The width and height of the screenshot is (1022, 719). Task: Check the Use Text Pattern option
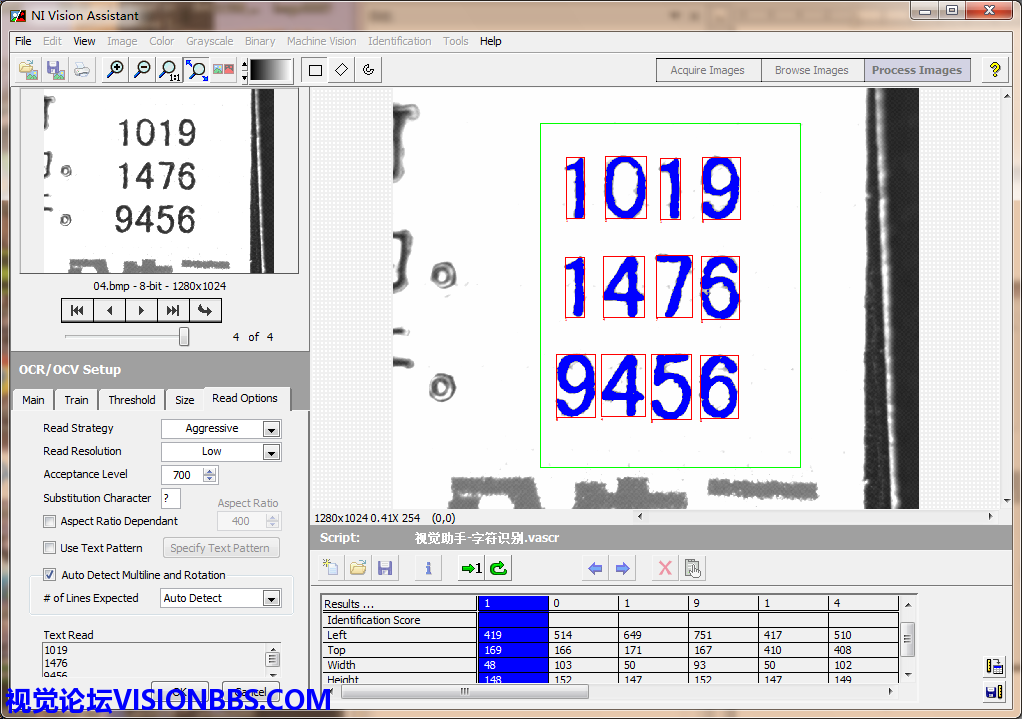point(50,548)
